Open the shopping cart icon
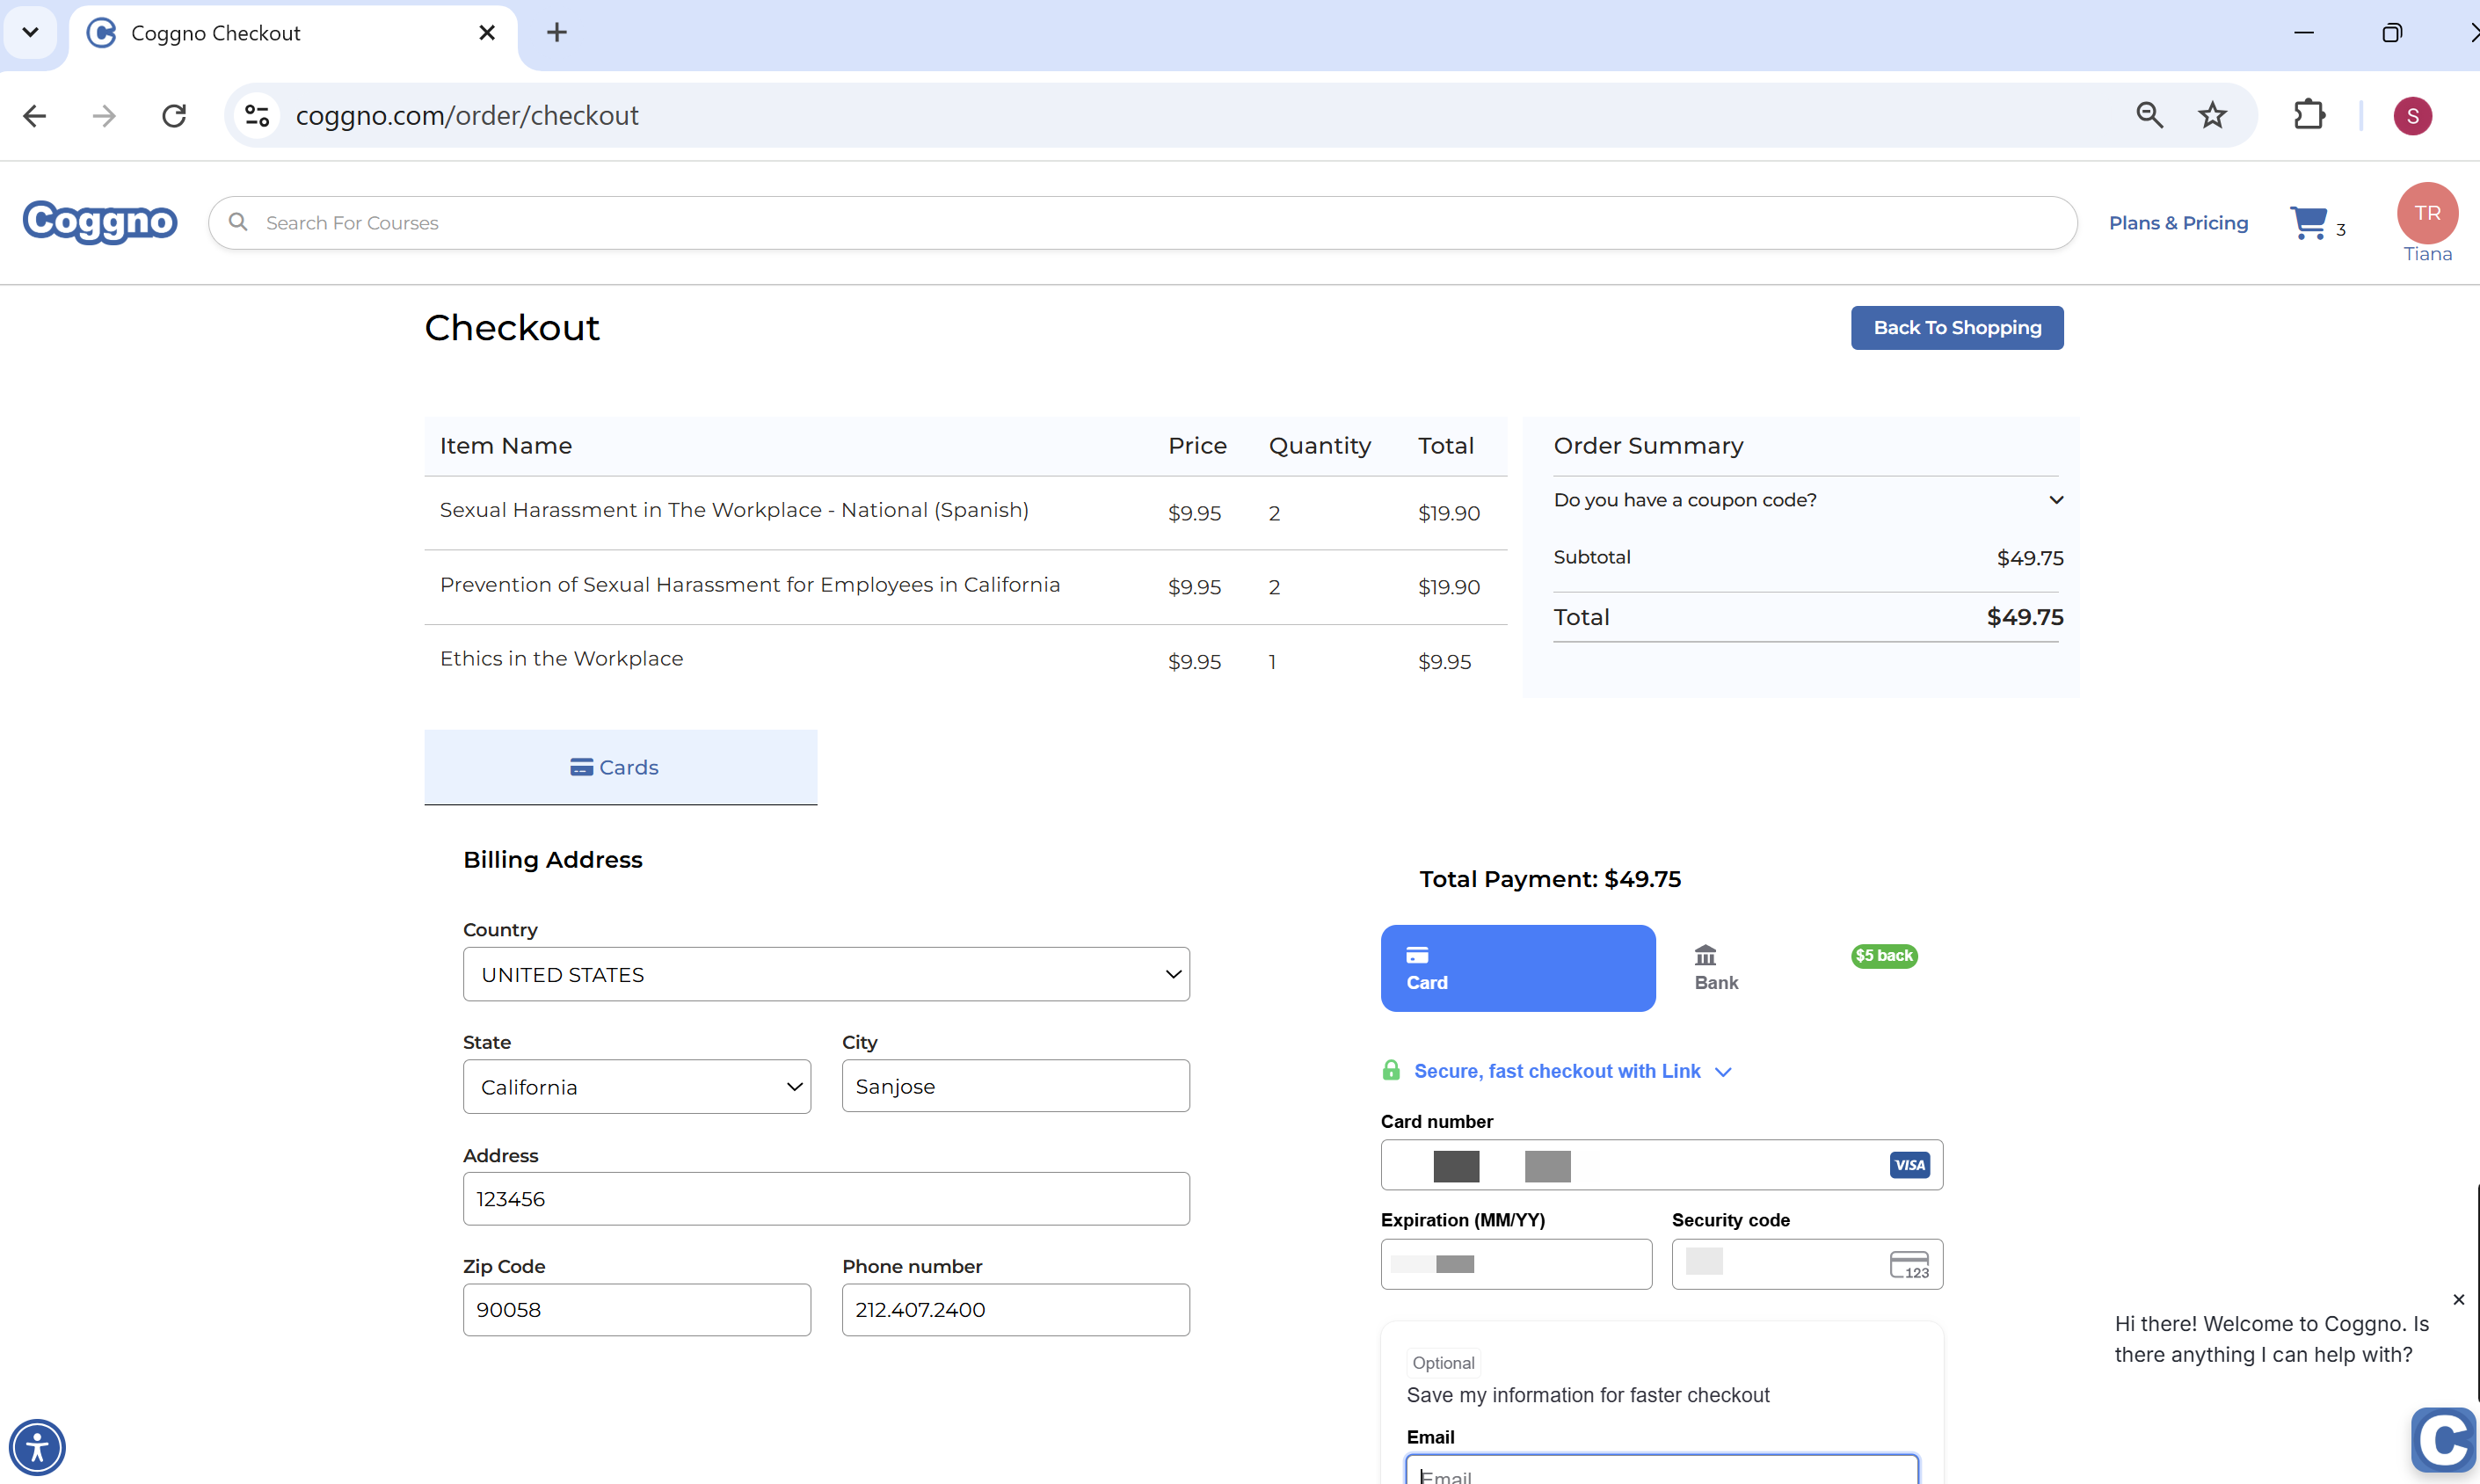This screenshot has height=1484, width=2480. pos(2309,222)
